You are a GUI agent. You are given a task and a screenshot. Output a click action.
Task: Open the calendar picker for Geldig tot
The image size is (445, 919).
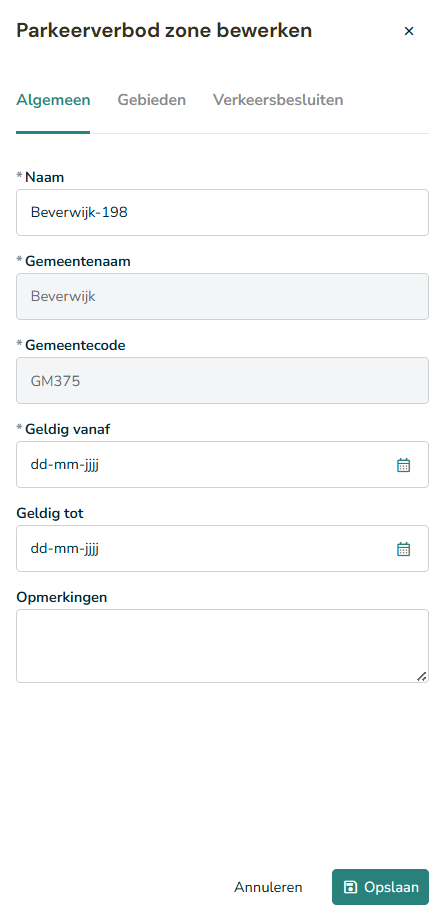(x=403, y=549)
